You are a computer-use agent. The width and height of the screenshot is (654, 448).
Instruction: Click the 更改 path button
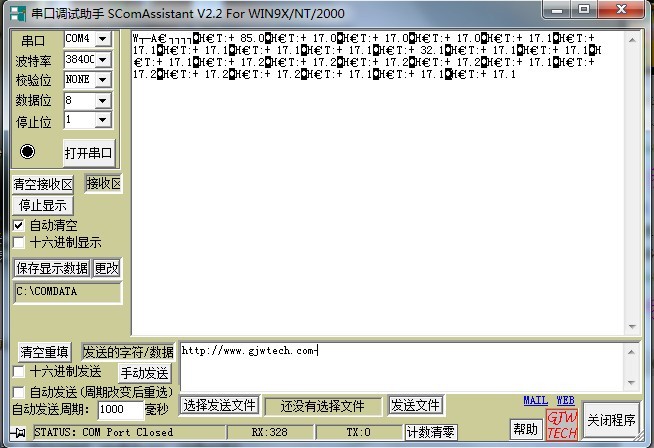(x=107, y=268)
